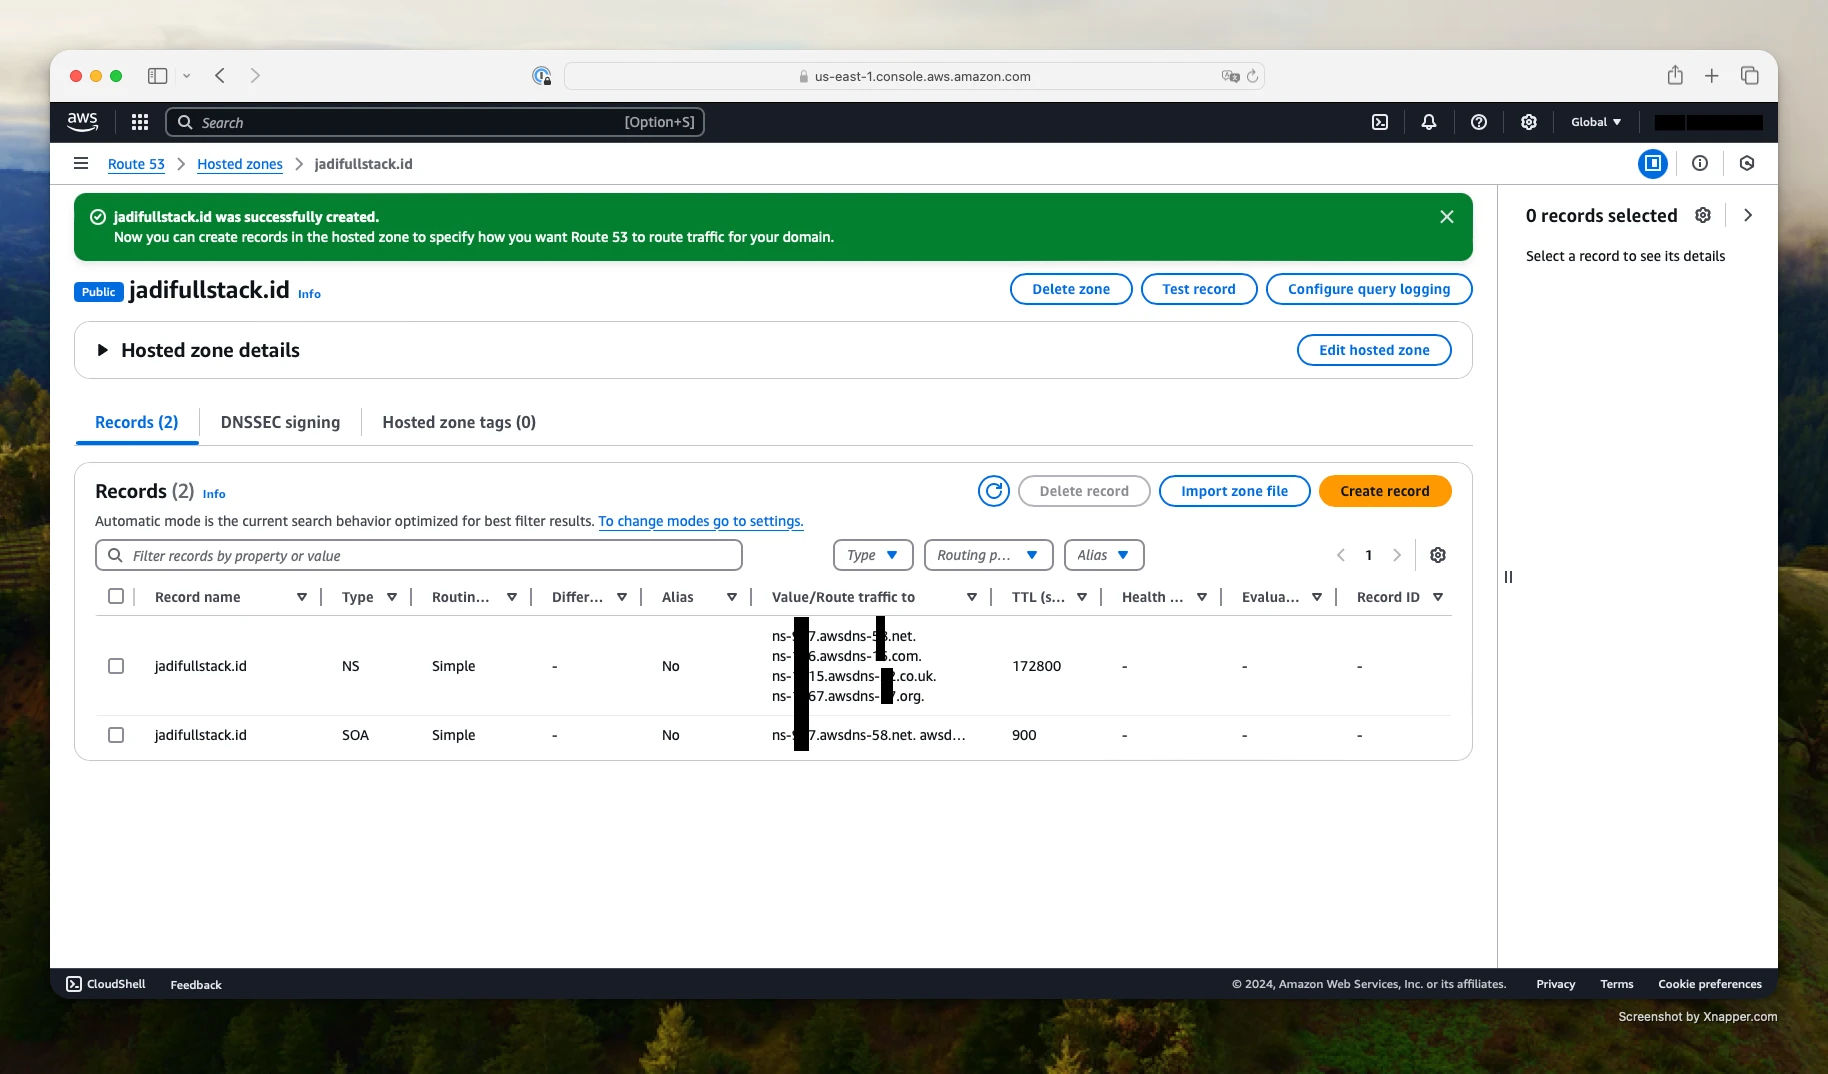Open Hosted zones breadcrumb link
The width and height of the screenshot is (1828, 1074).
pos(240,164)
